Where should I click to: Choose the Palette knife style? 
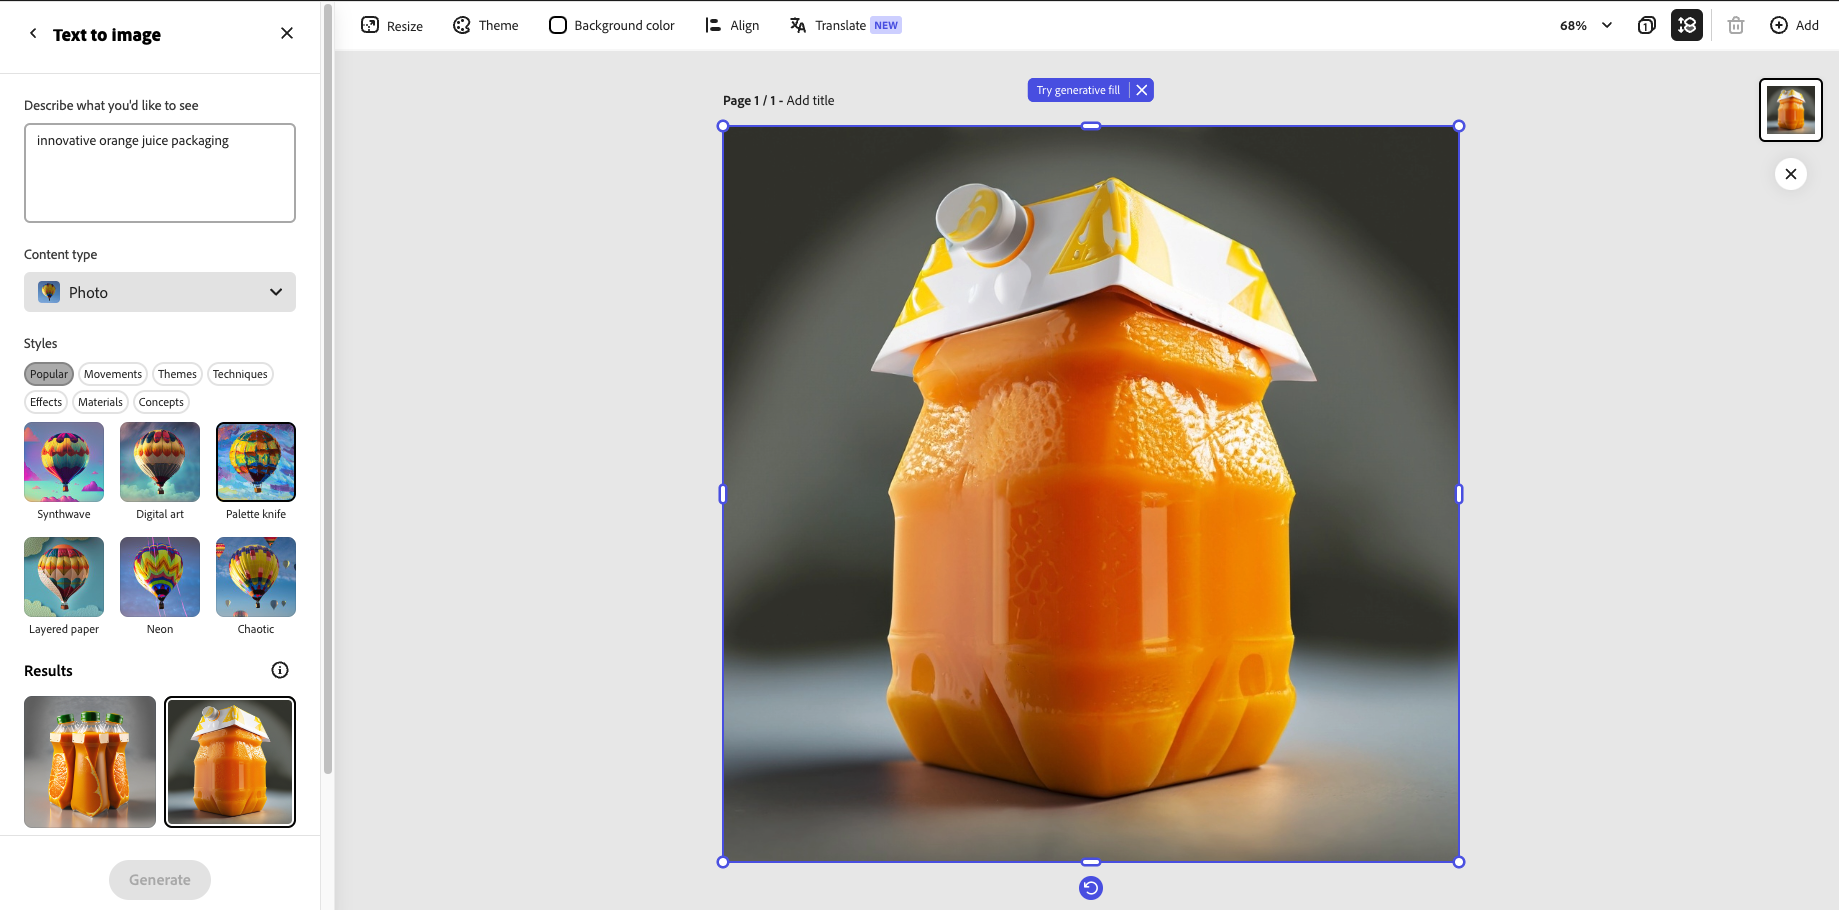click(x=256, y=462)
